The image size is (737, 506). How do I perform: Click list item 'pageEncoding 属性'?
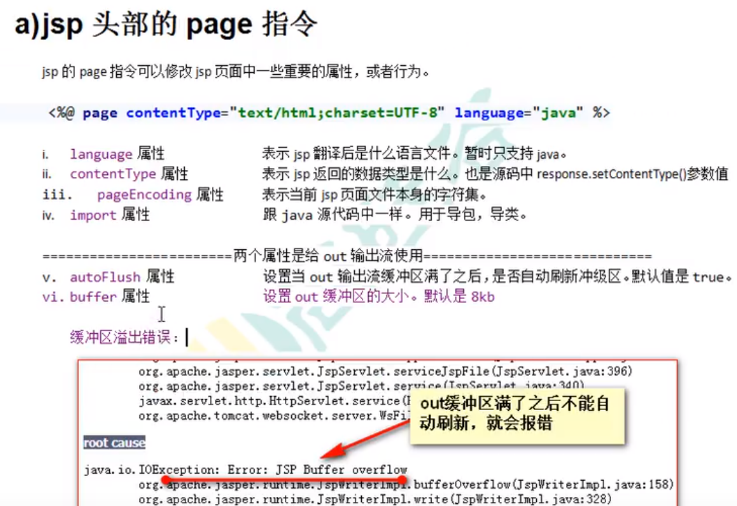click(x=160, y=195)
